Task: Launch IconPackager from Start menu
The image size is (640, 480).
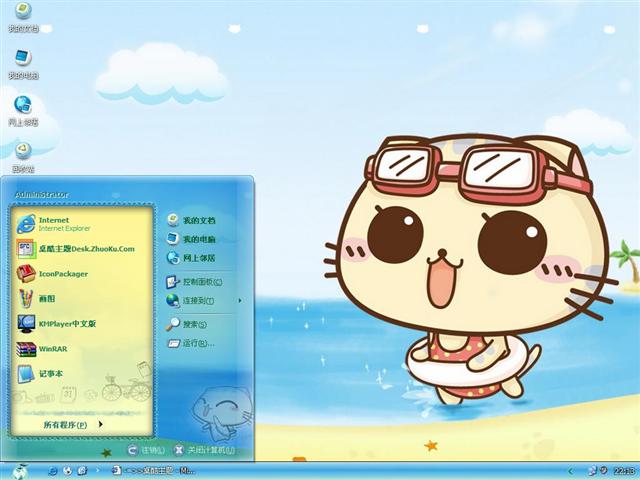Action: click(53, 274)
